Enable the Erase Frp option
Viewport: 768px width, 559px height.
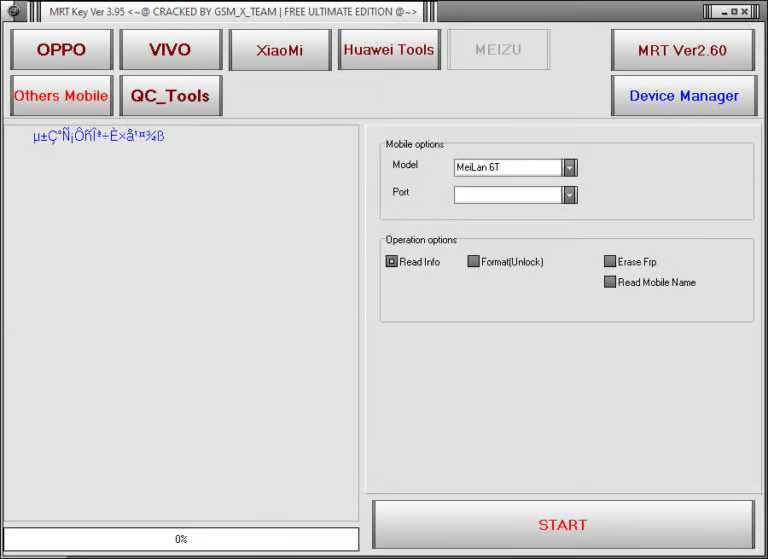point(610,262)
